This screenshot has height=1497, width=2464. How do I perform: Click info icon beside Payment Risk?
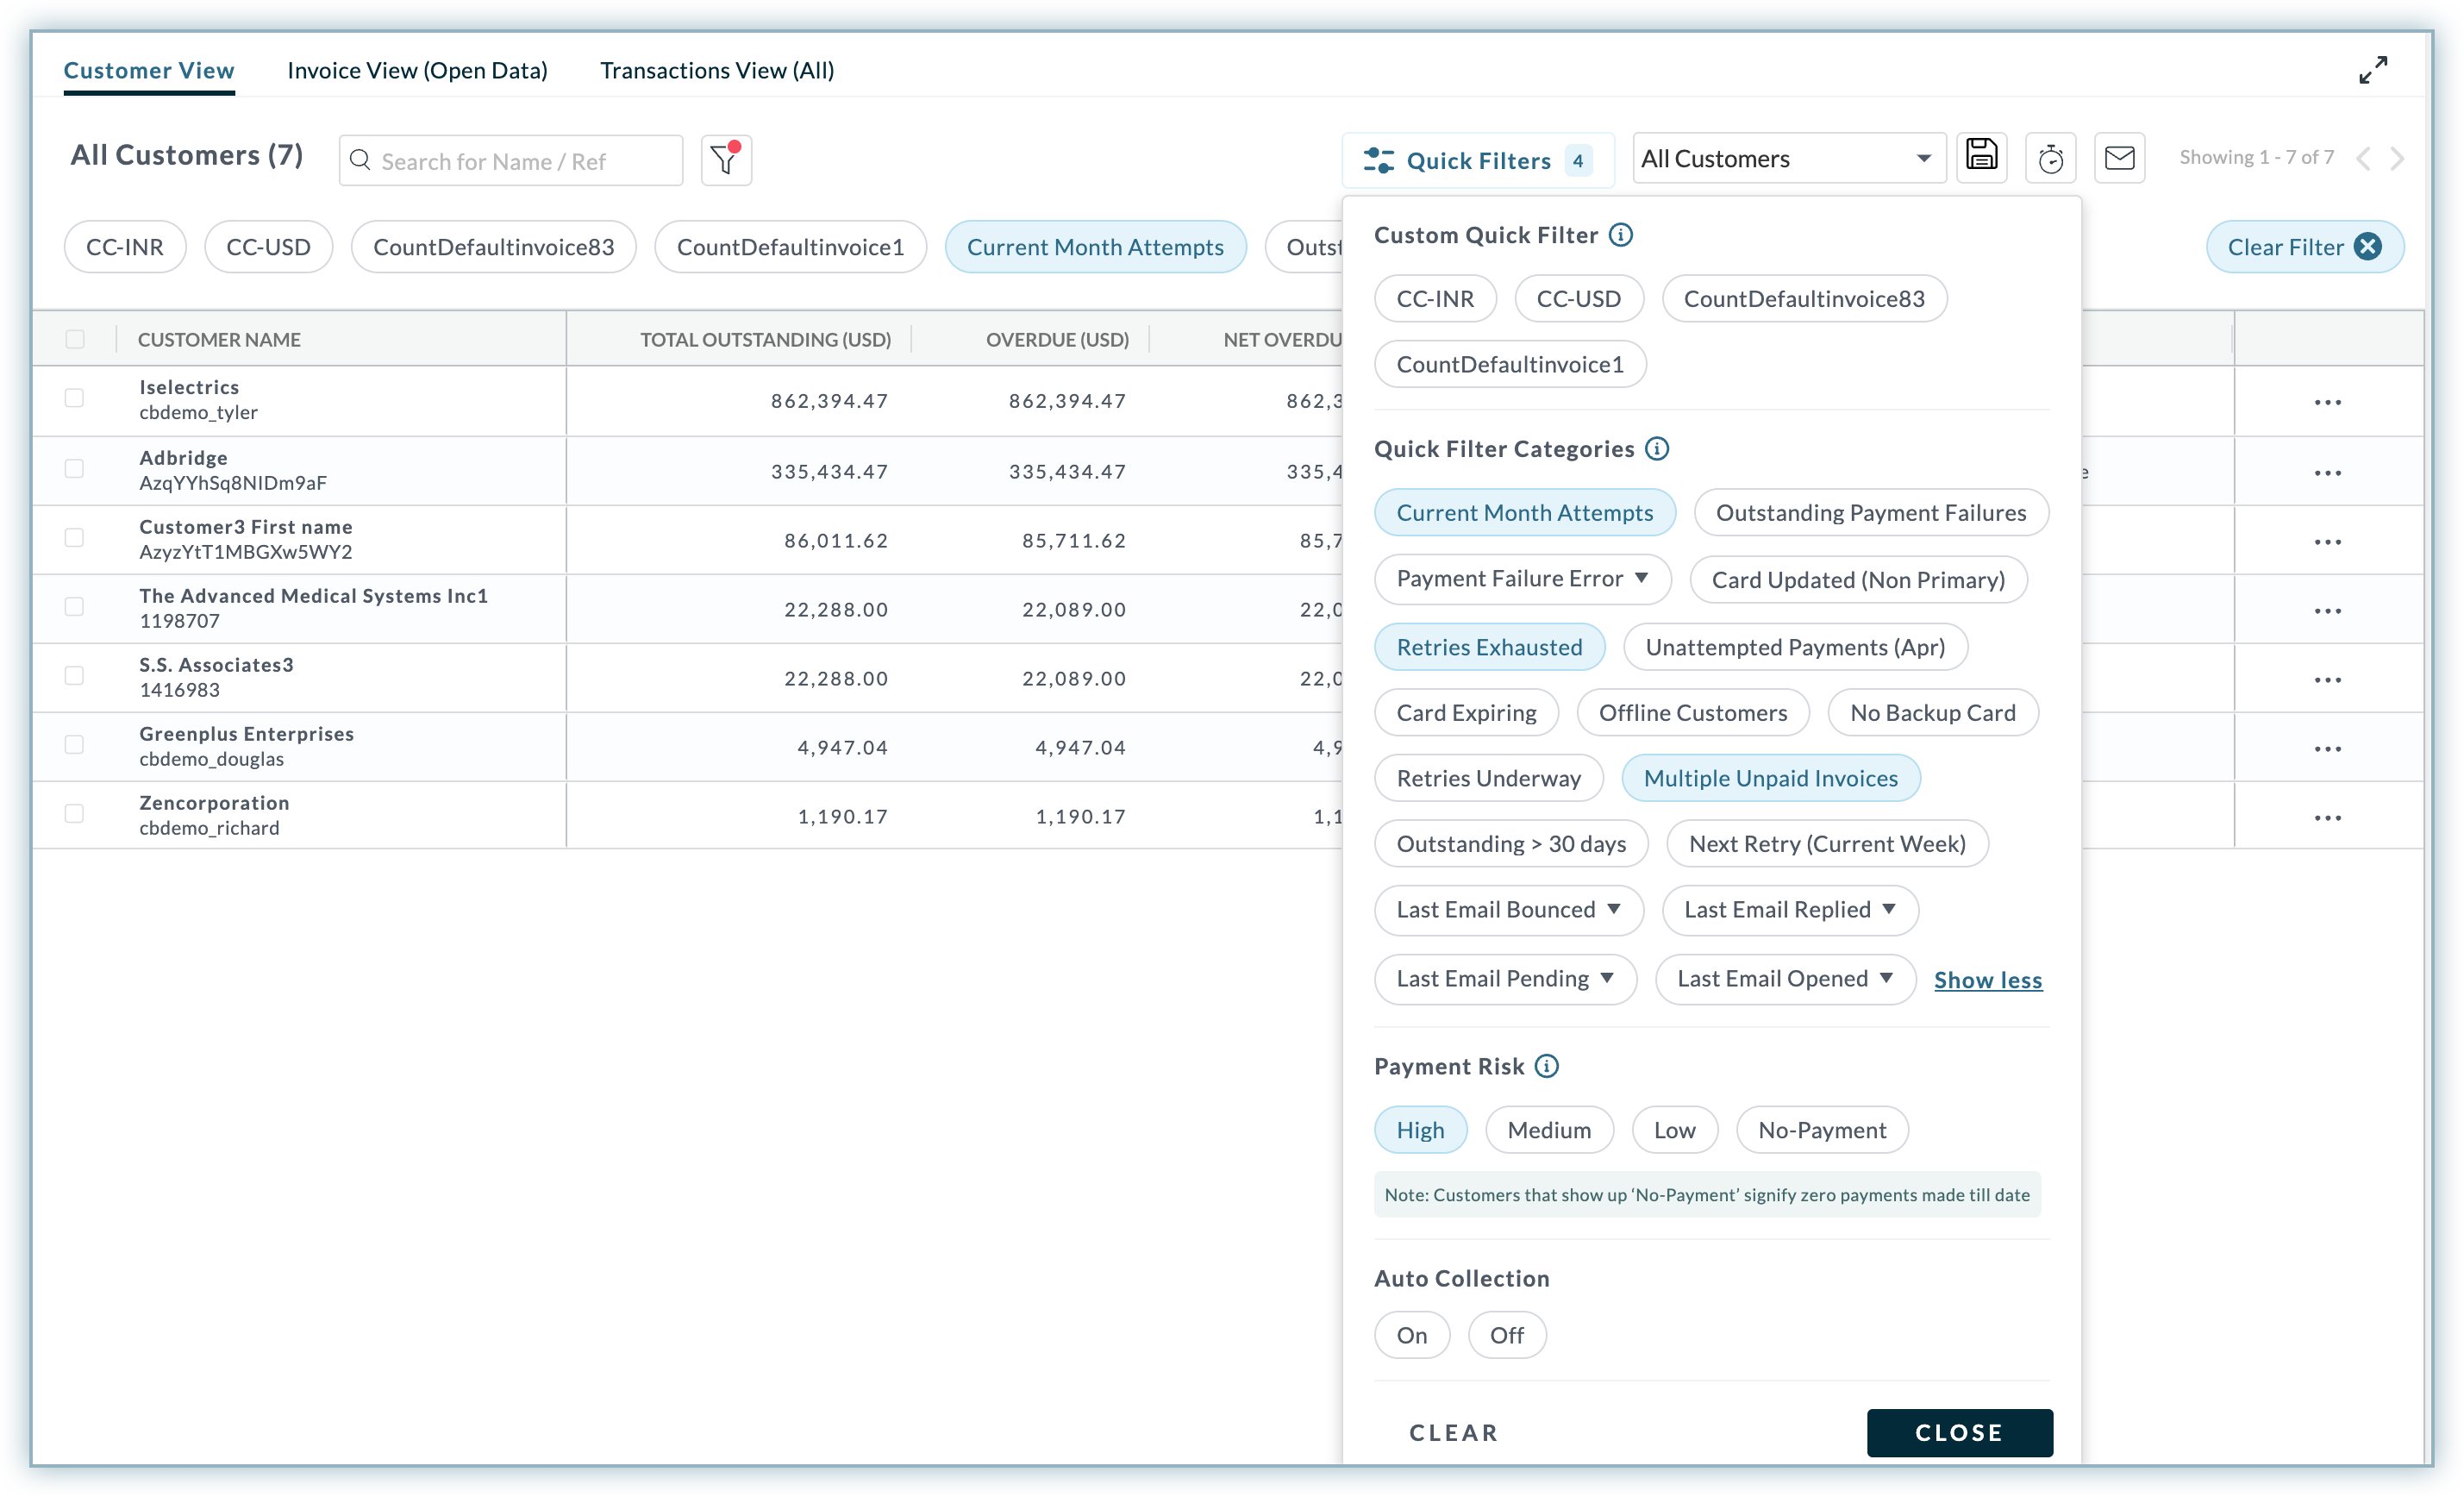click(x=1547, y=1066)
